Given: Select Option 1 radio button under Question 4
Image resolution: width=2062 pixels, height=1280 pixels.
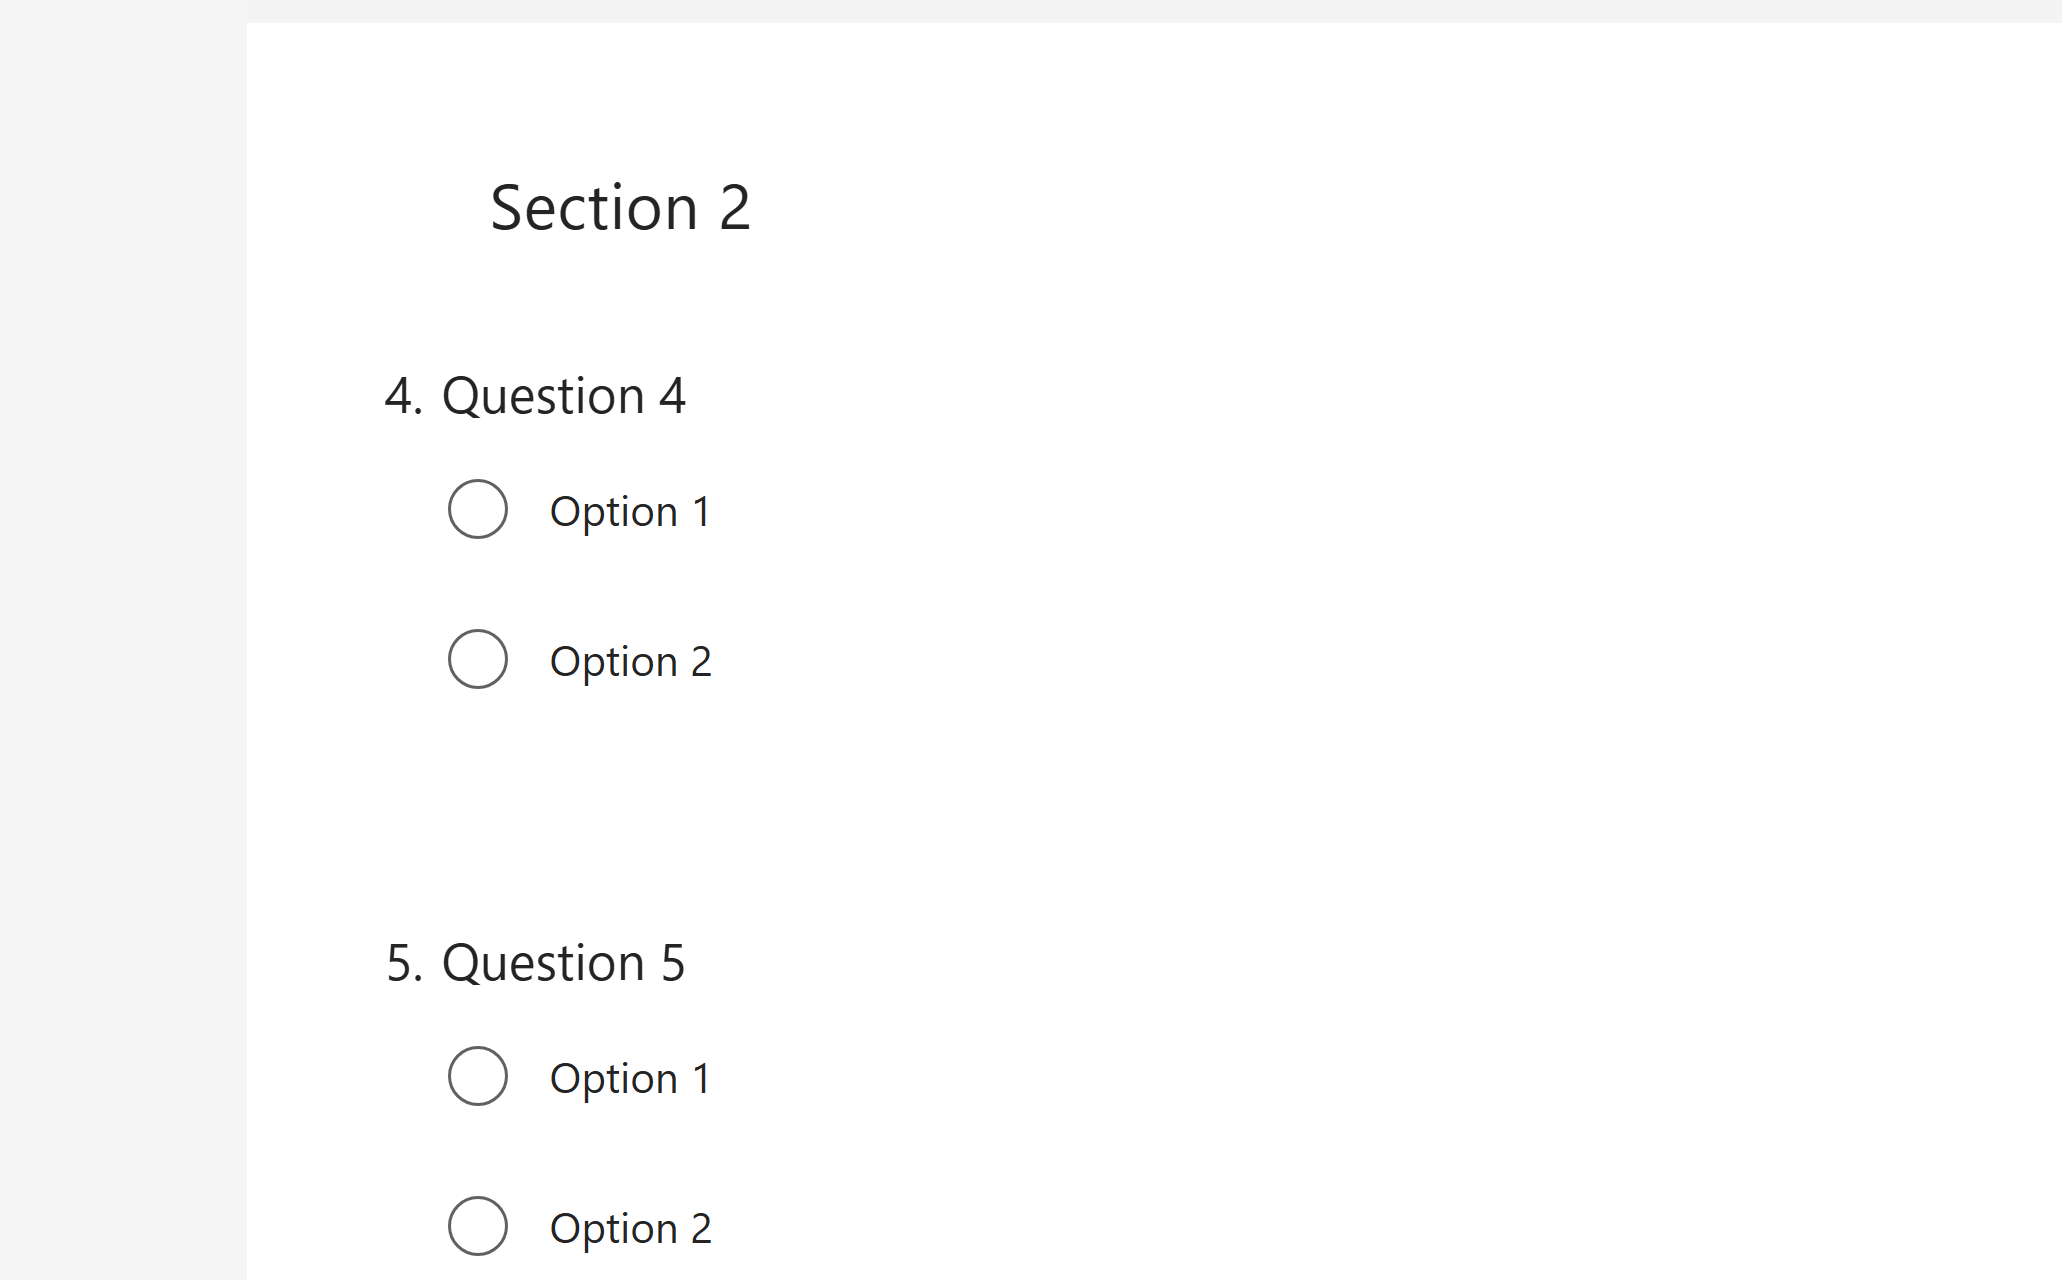Looking at the screenshot, I should (x=477, y=510).
